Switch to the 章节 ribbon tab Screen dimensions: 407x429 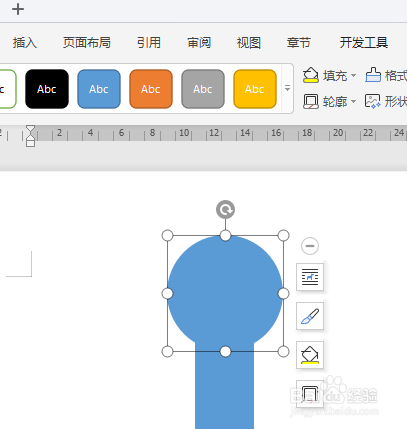(299, 43)
